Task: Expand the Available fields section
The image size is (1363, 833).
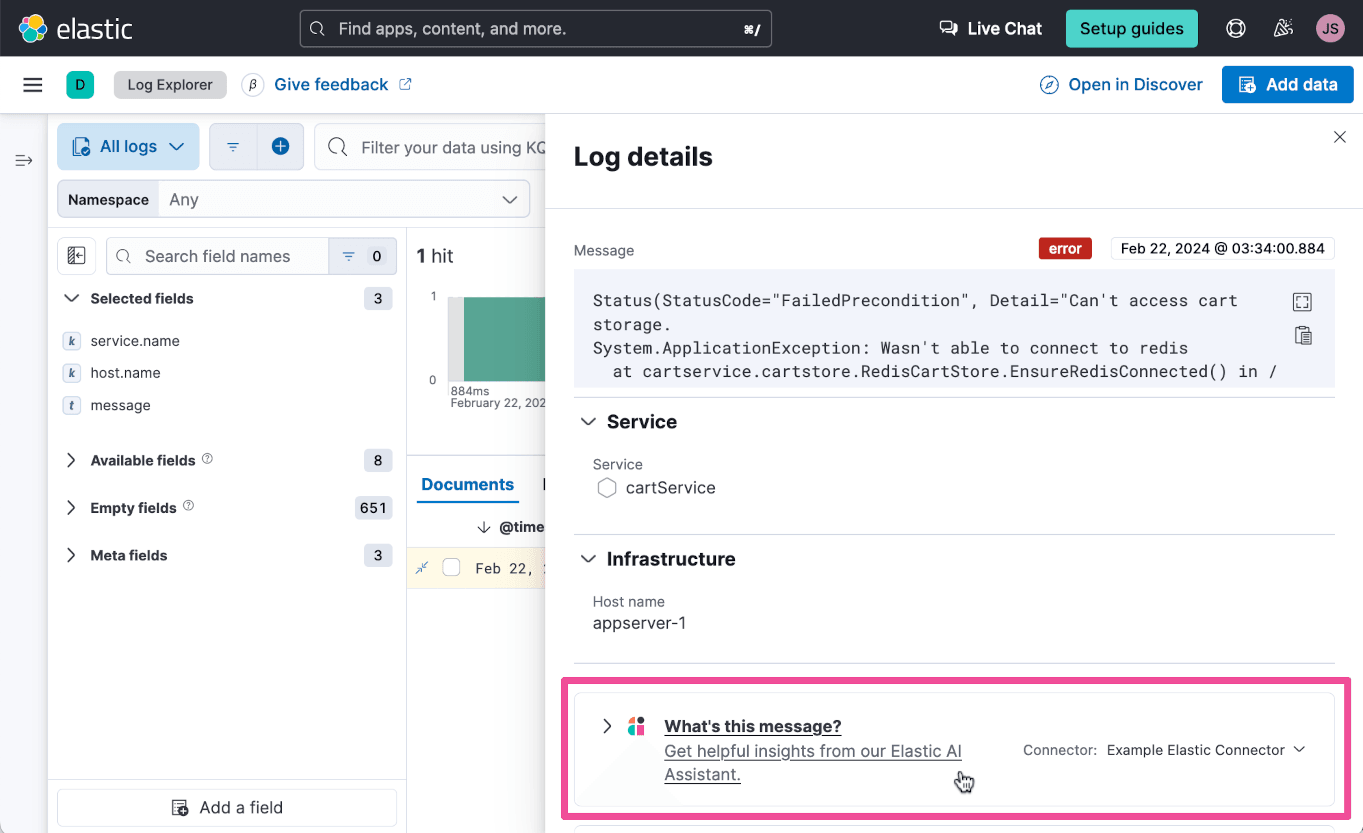Action: click(71, 460)
